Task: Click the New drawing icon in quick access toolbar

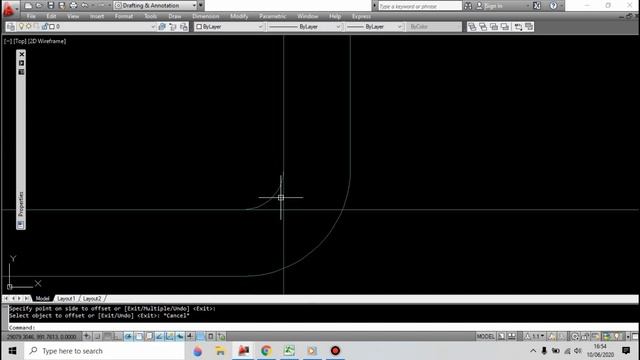Action: tap(28, 6)
